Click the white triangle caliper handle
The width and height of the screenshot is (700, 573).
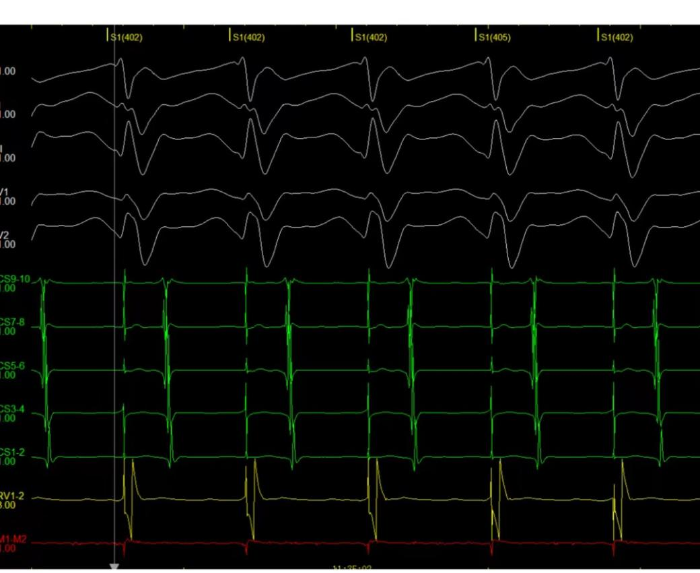(x=115, y=567)
